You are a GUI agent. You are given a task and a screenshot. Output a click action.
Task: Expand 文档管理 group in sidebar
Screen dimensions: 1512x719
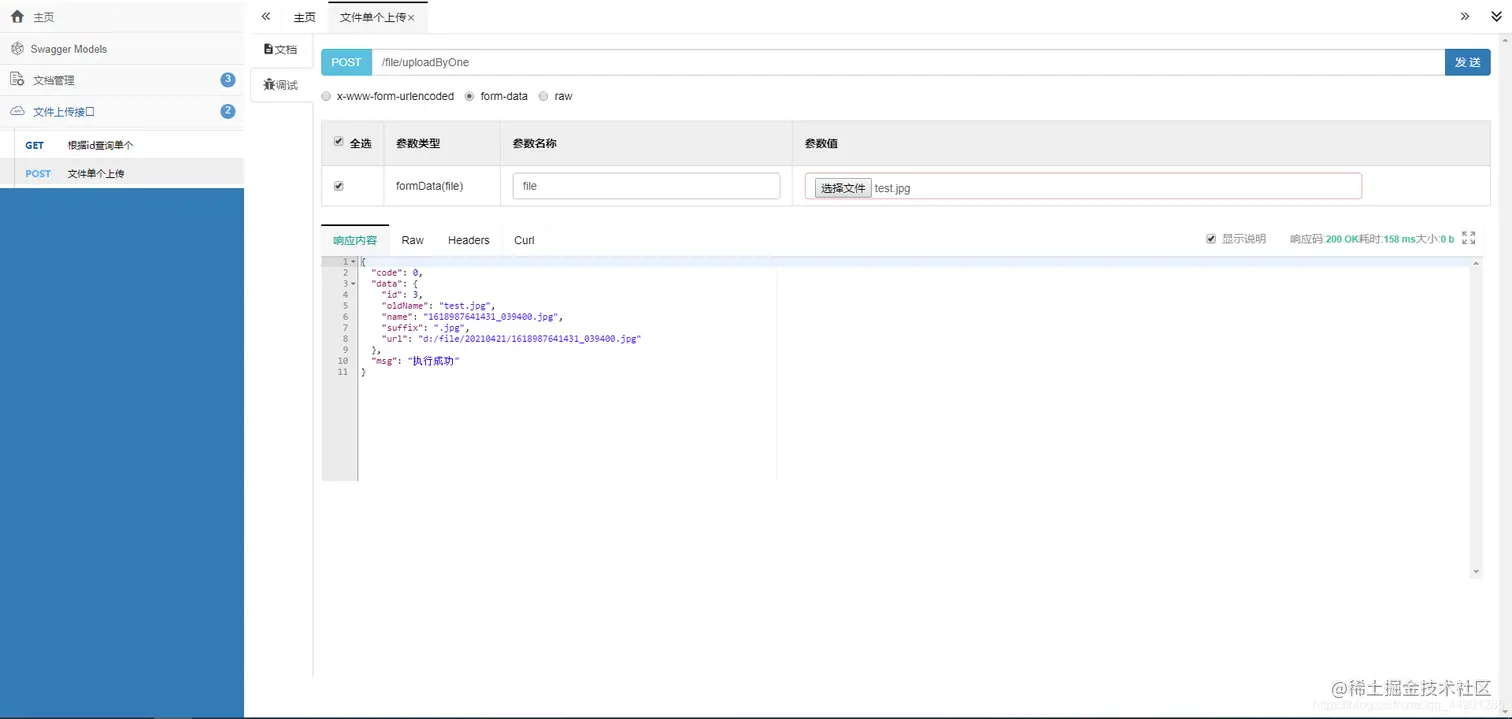click(x=122, y=80)
